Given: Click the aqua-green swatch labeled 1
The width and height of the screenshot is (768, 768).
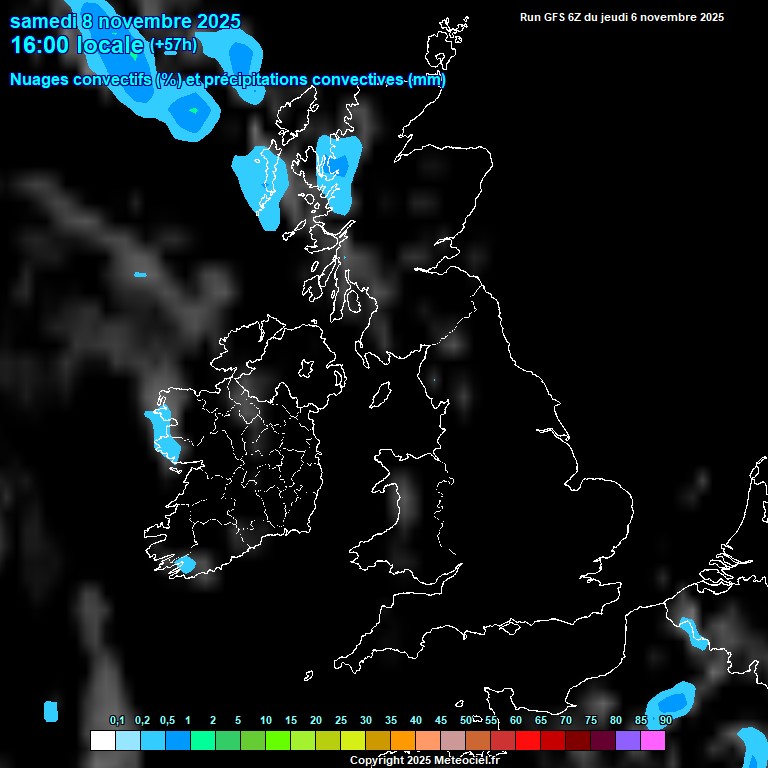Looking at the screenshot, I should (202, 740).
